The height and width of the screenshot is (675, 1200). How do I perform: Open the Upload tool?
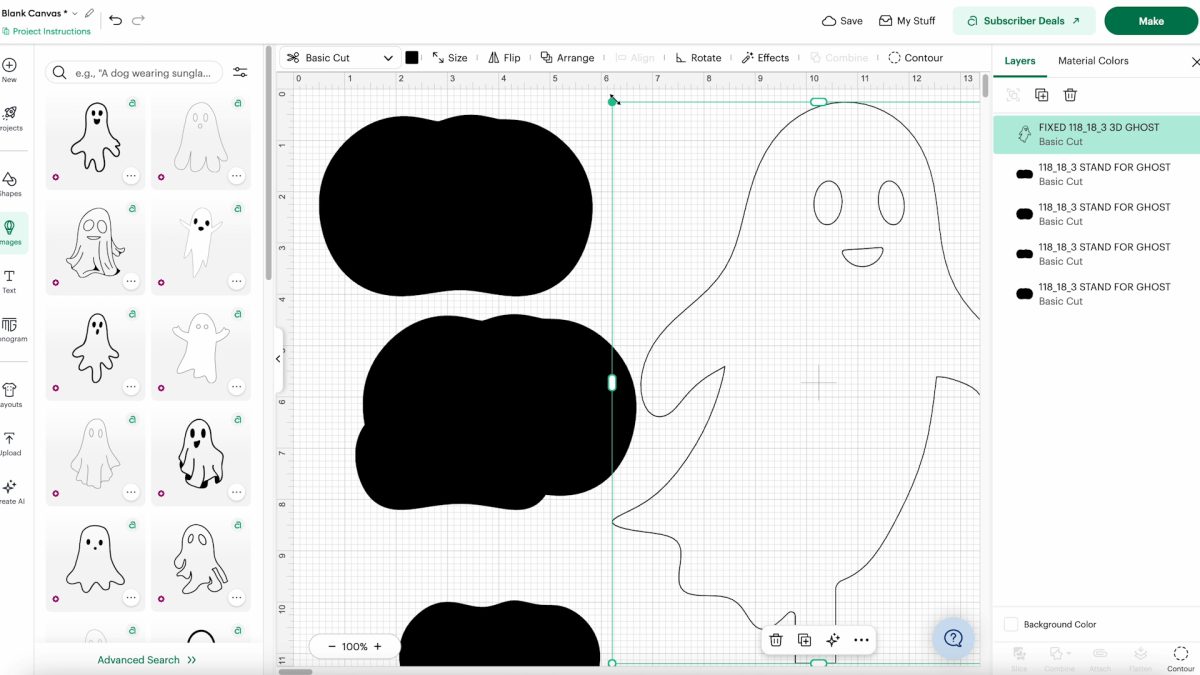(x=9, y=444)
